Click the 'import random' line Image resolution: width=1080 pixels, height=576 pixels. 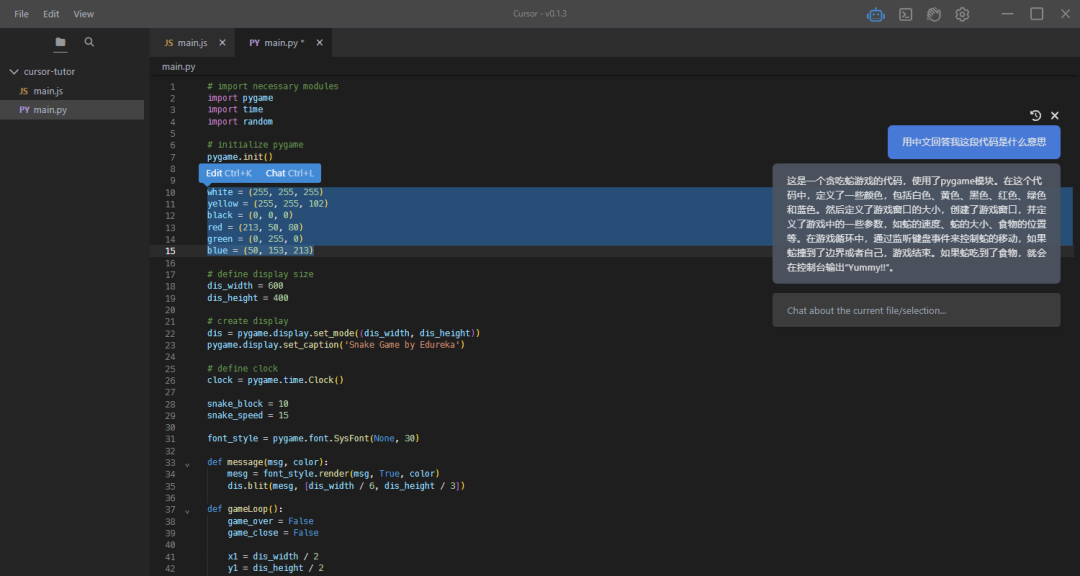240,121
